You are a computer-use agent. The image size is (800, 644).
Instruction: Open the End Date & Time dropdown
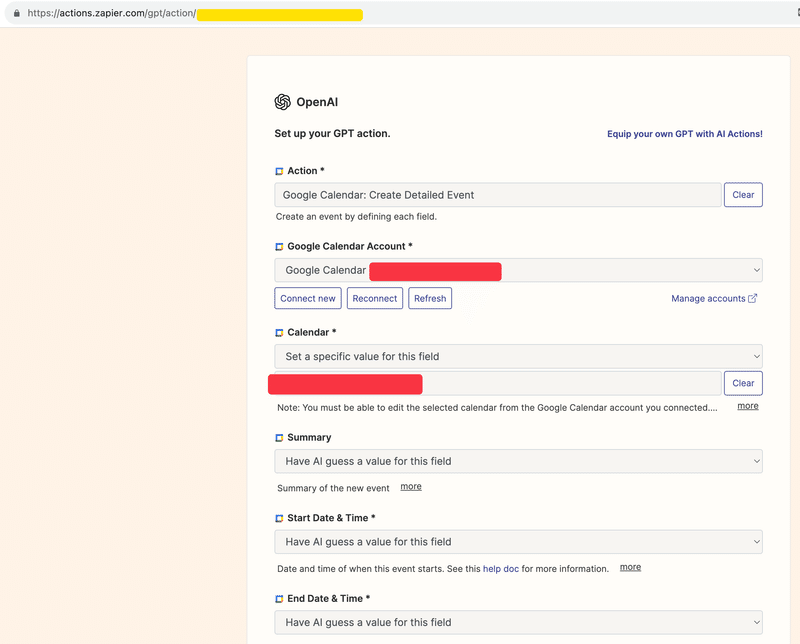tap(518, 623)
